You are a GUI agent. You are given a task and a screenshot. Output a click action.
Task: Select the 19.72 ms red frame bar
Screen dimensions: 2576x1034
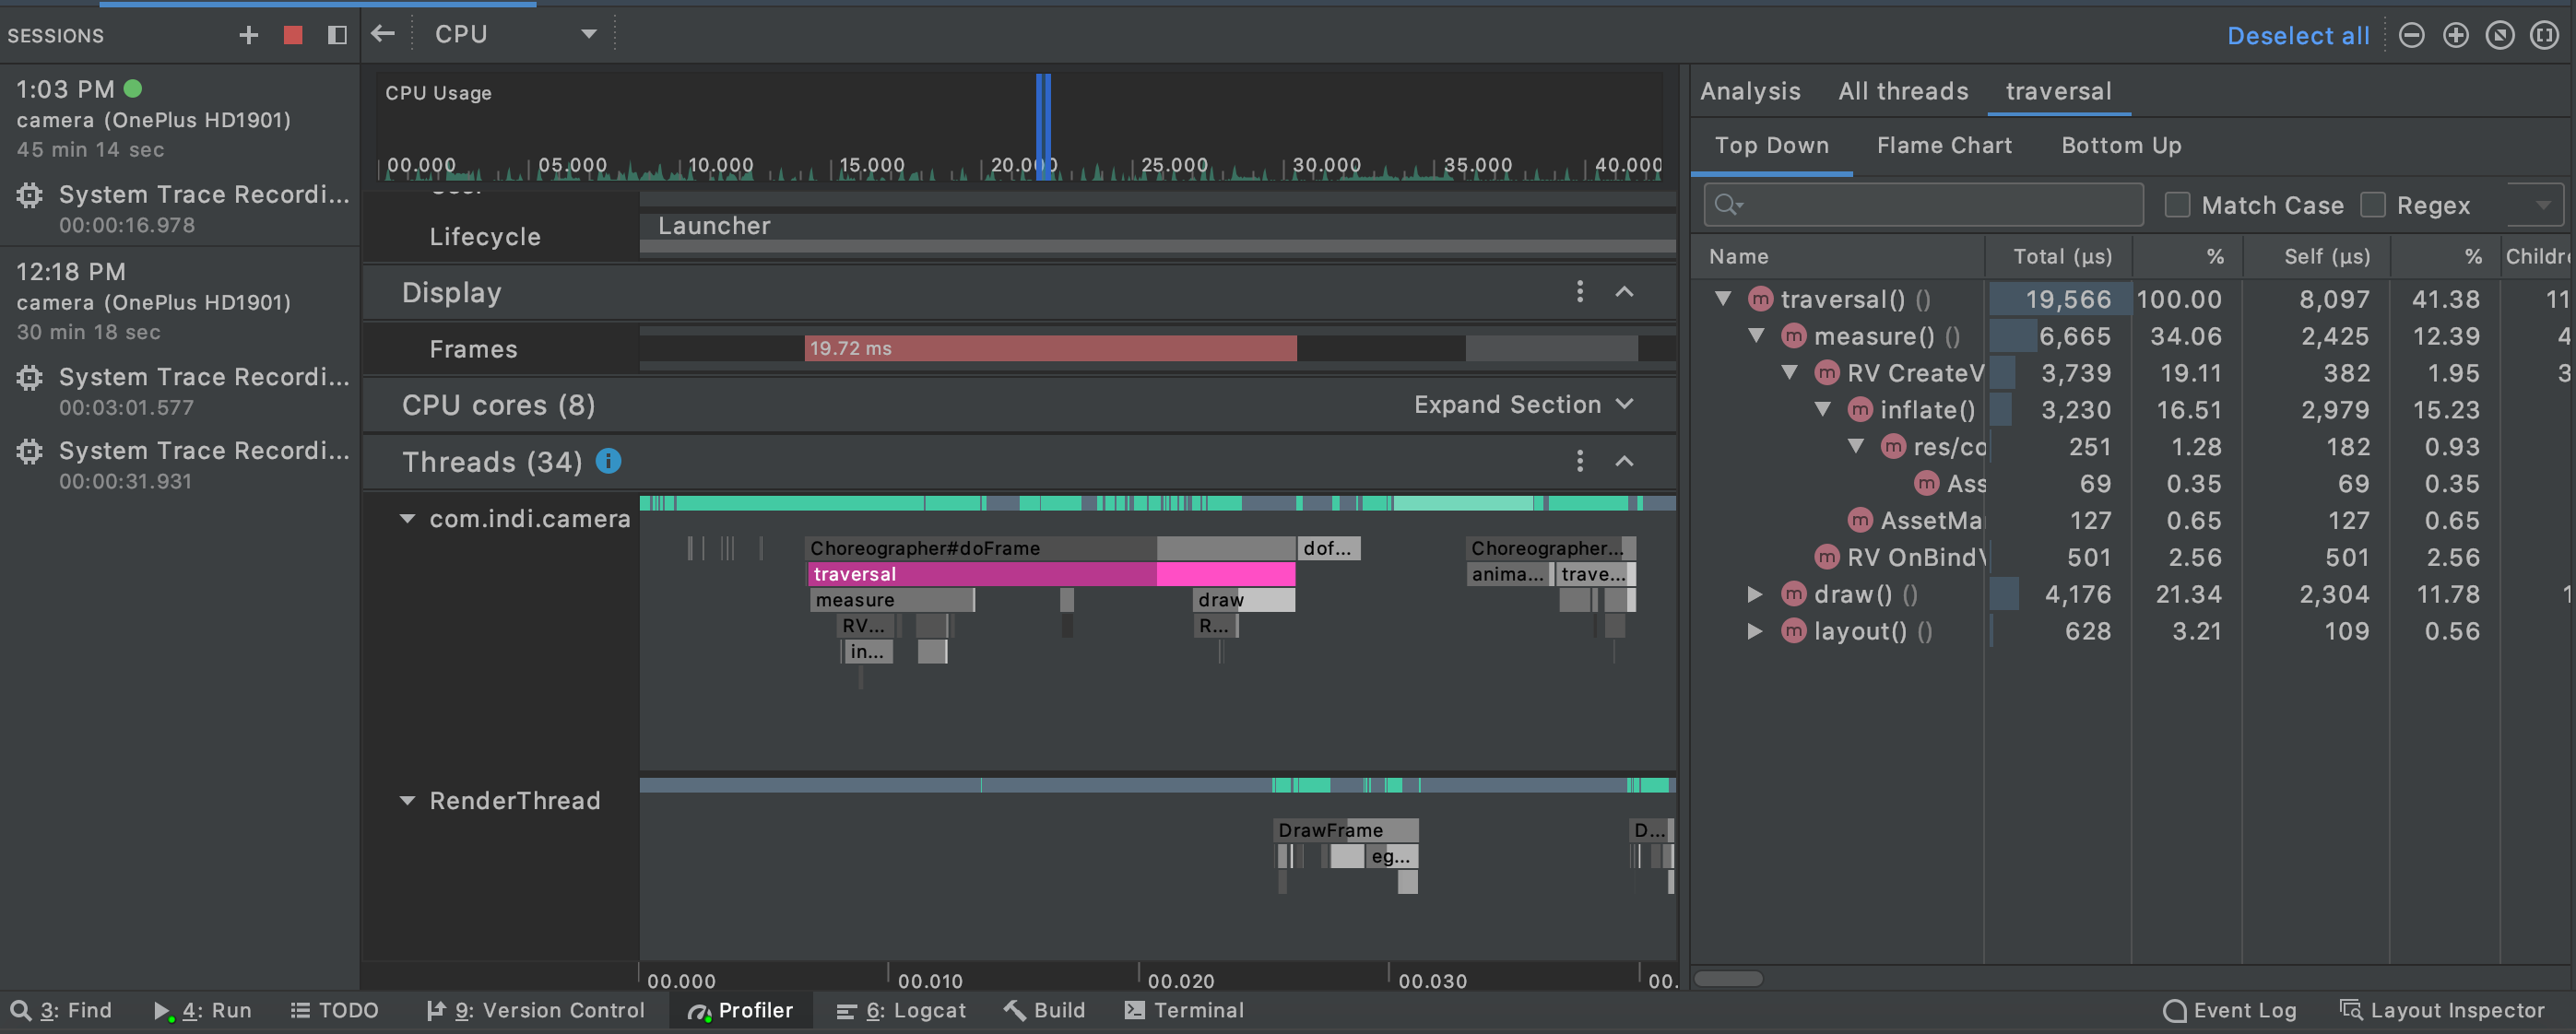[1050, 348]
